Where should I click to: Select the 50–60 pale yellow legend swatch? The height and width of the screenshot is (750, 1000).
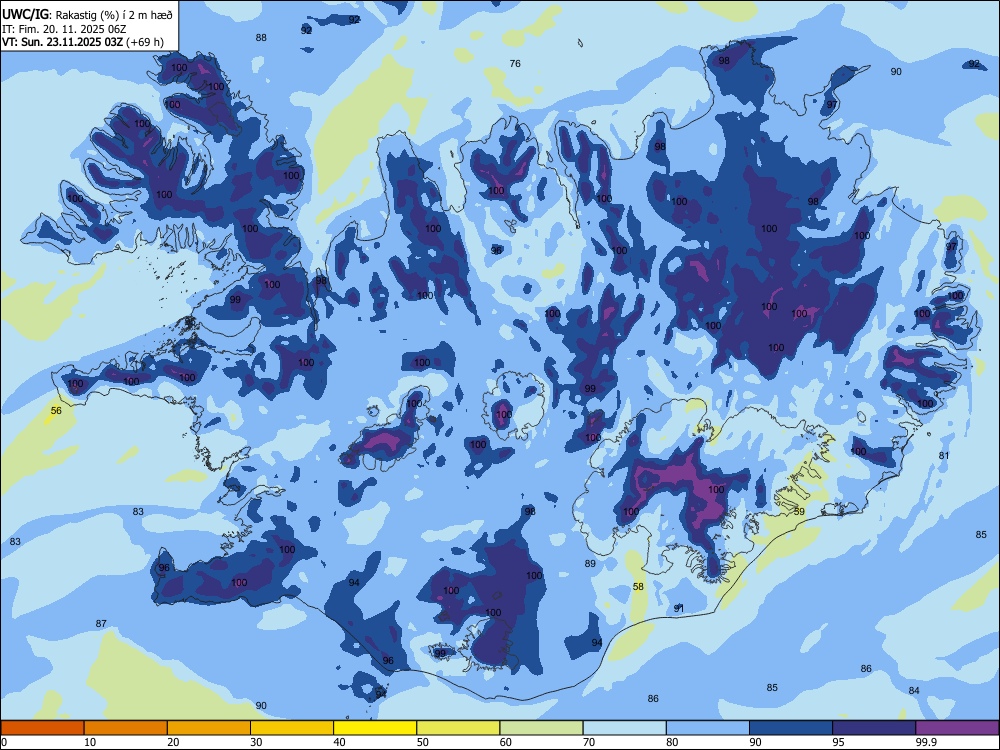459,728
